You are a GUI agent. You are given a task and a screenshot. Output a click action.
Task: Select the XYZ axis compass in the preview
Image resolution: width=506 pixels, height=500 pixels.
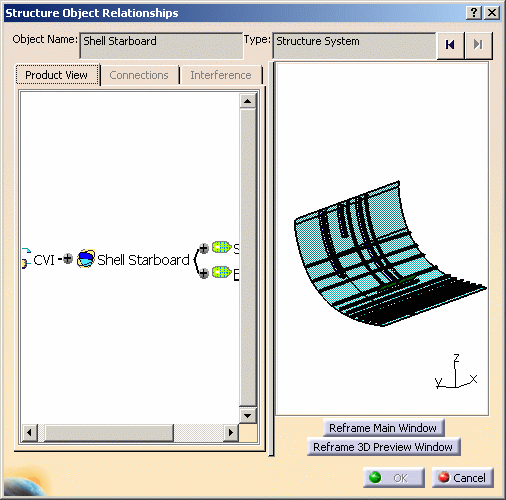[456, 372]
